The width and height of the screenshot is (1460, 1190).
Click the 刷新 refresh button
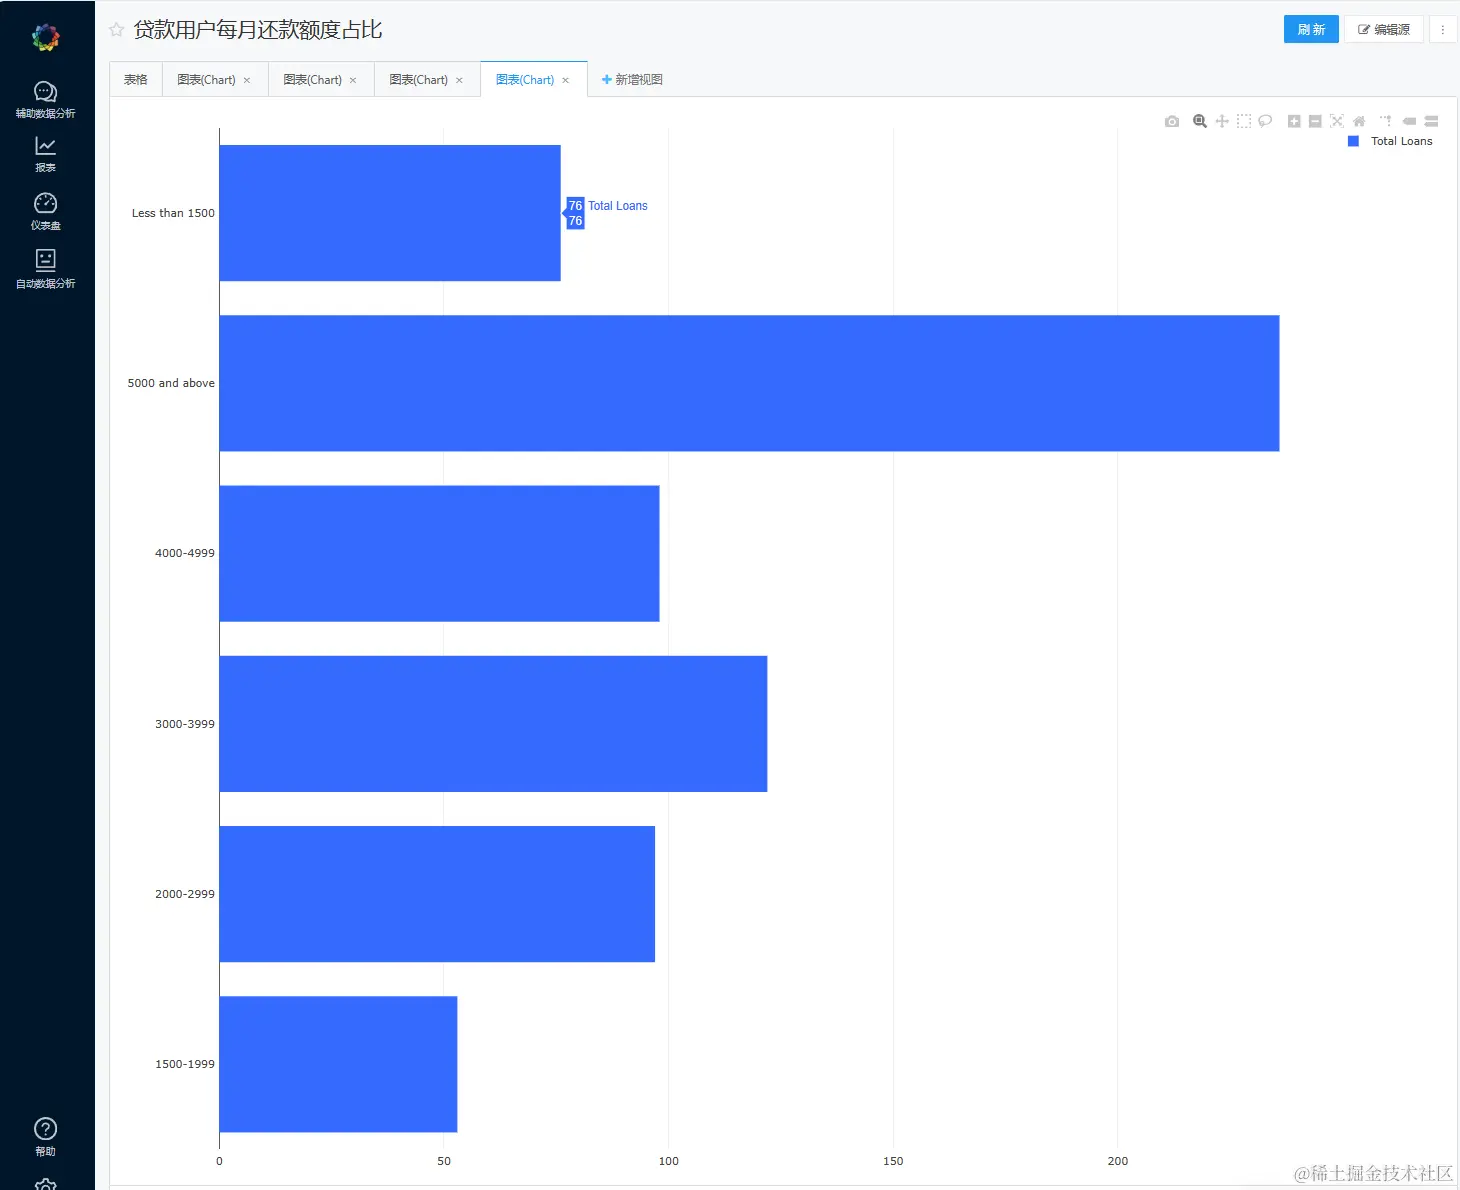coord(1311,29)
